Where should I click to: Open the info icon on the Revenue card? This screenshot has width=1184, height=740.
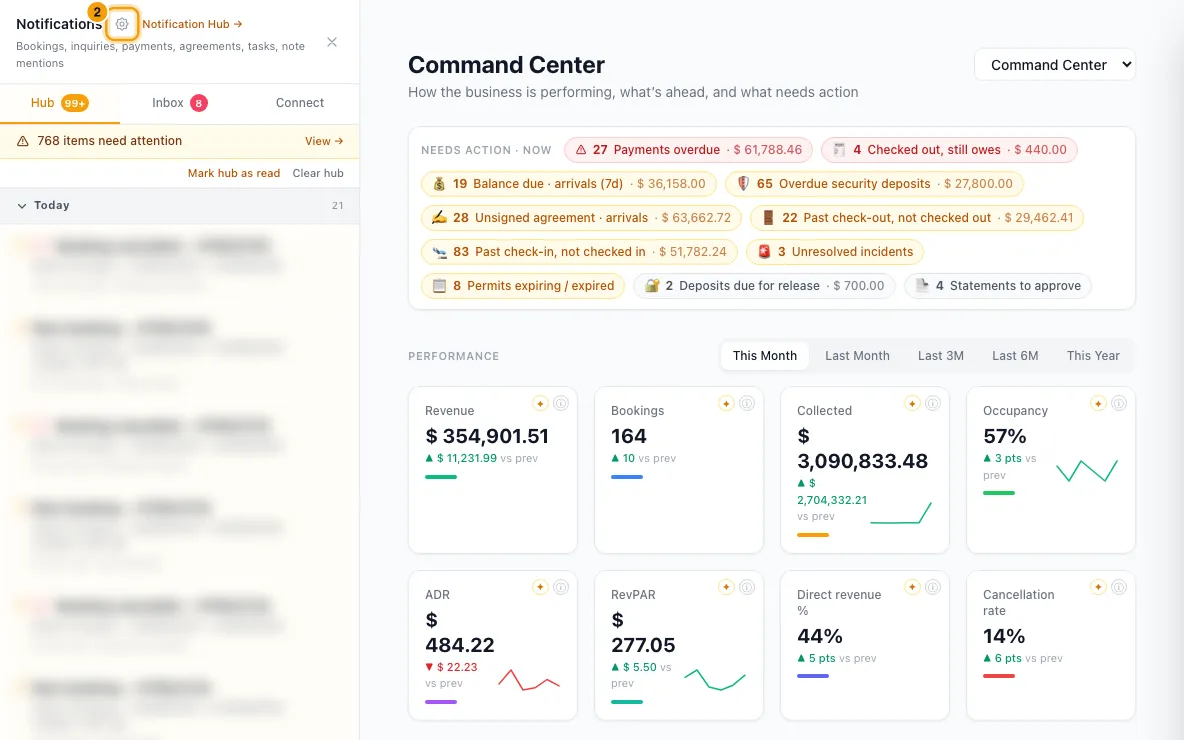coord(560,403)
